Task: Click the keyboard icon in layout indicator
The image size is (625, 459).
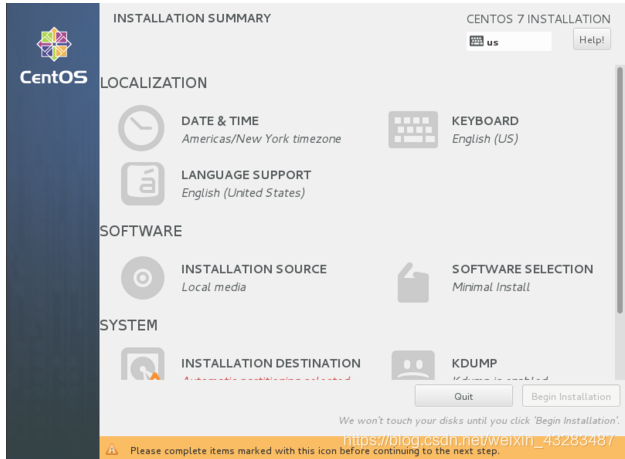Action: pos(476,41)
